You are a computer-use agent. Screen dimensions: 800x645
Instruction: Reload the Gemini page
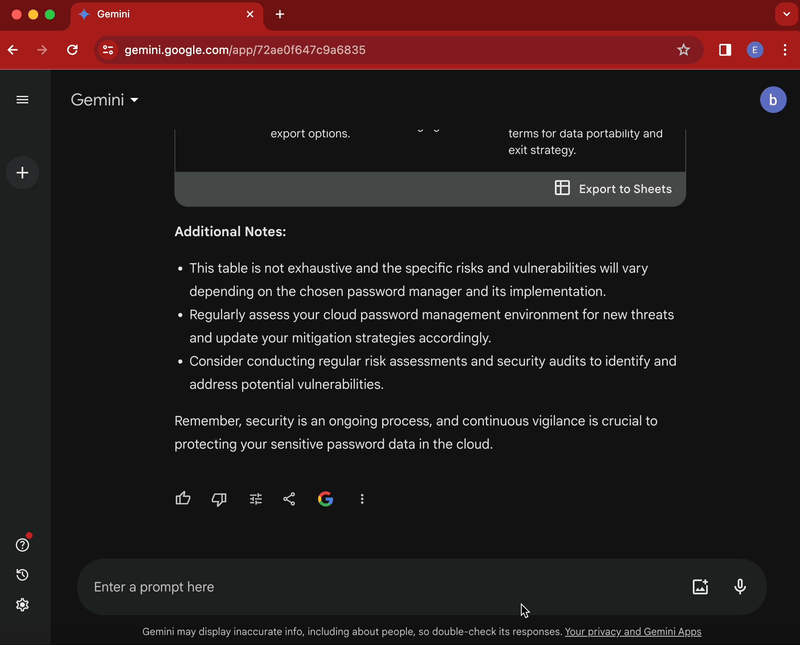coord(72,49)
